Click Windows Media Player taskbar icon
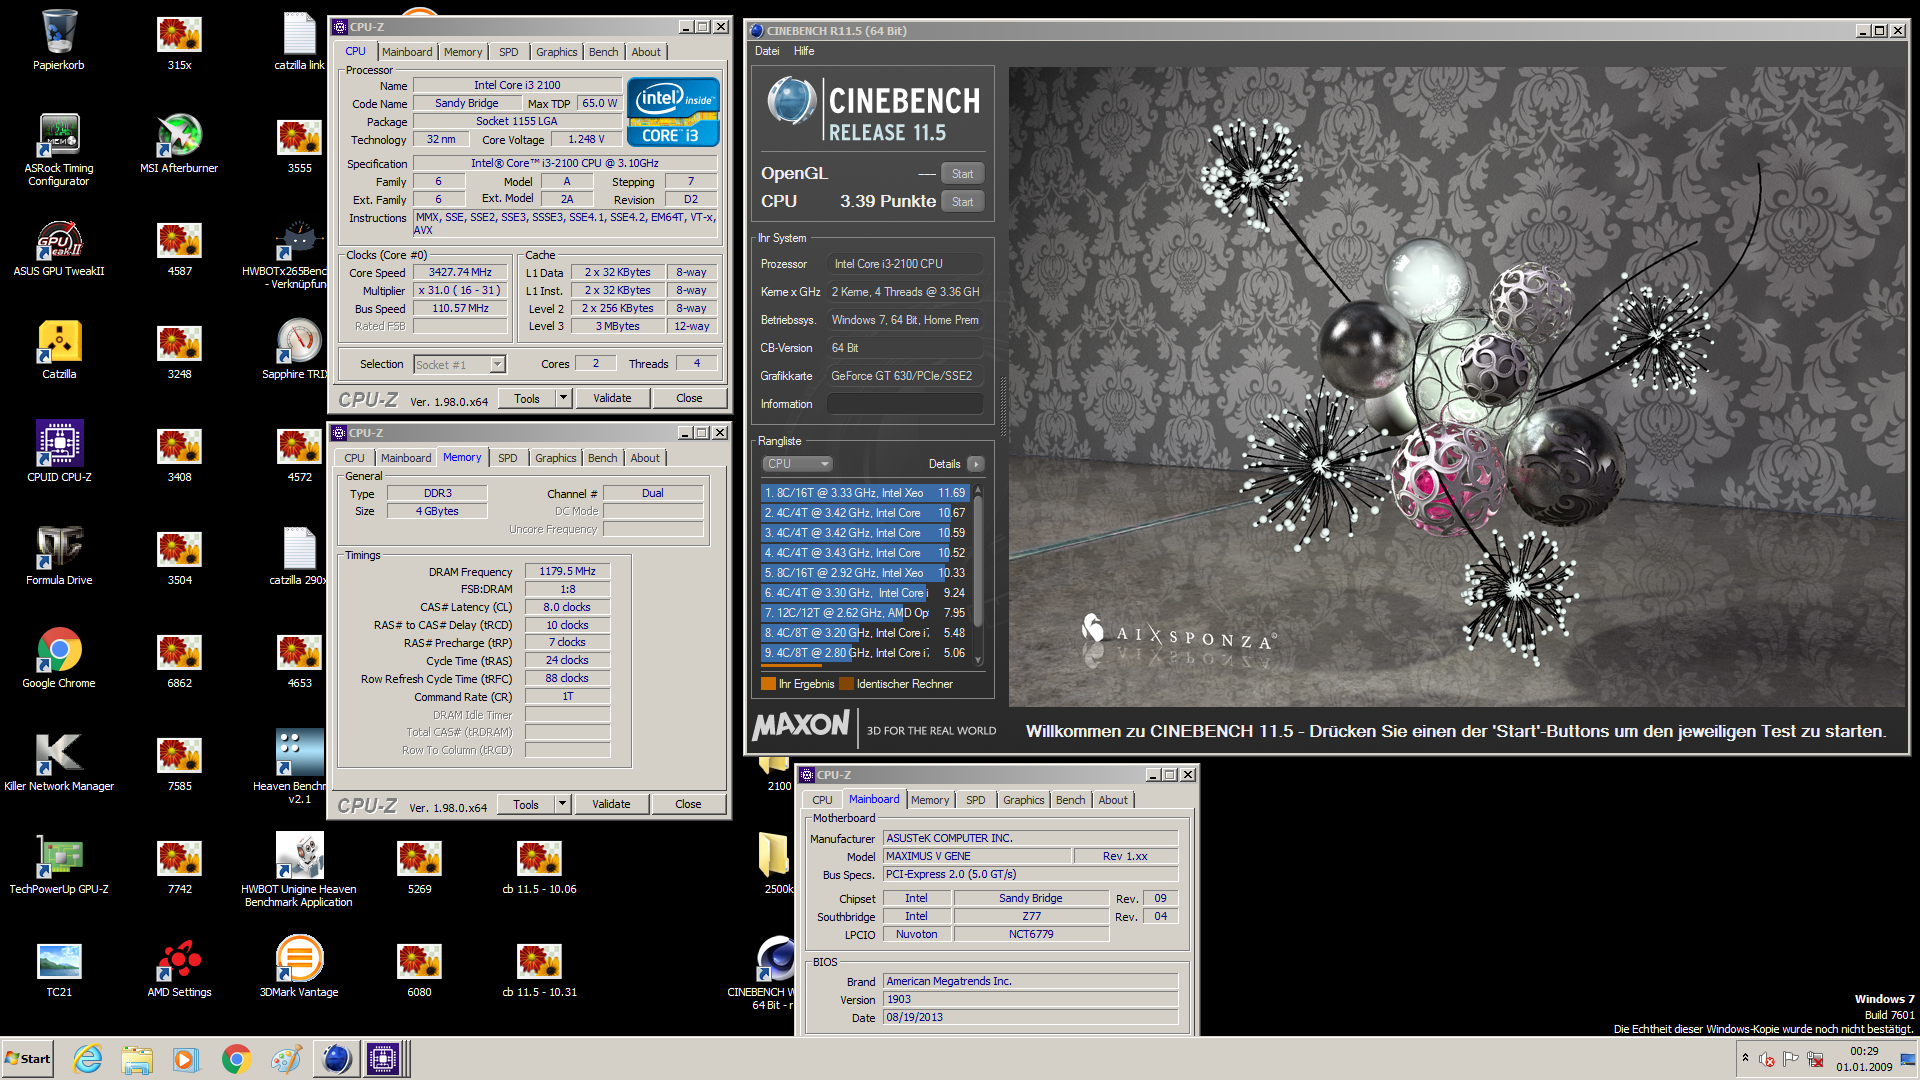Image resolution: width=1920 pixels, height=1080 pixels. click(x=186, y=1059)
